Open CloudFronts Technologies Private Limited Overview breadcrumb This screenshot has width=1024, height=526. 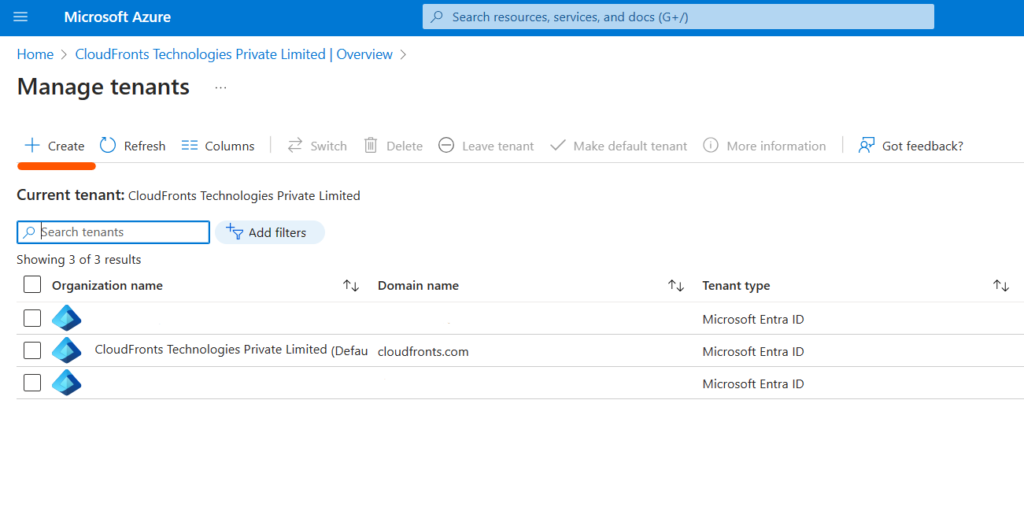[234, 54]
